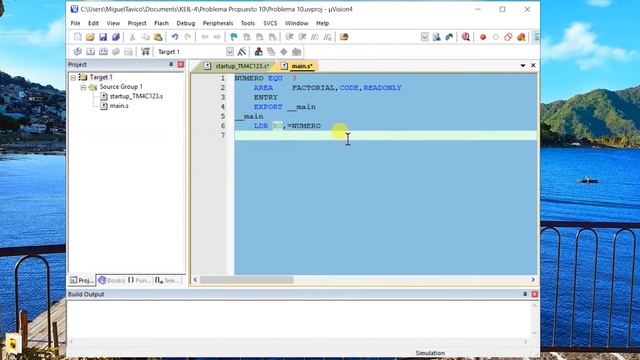
Task: Click the Comment selection icon
Action: [315, 37]
